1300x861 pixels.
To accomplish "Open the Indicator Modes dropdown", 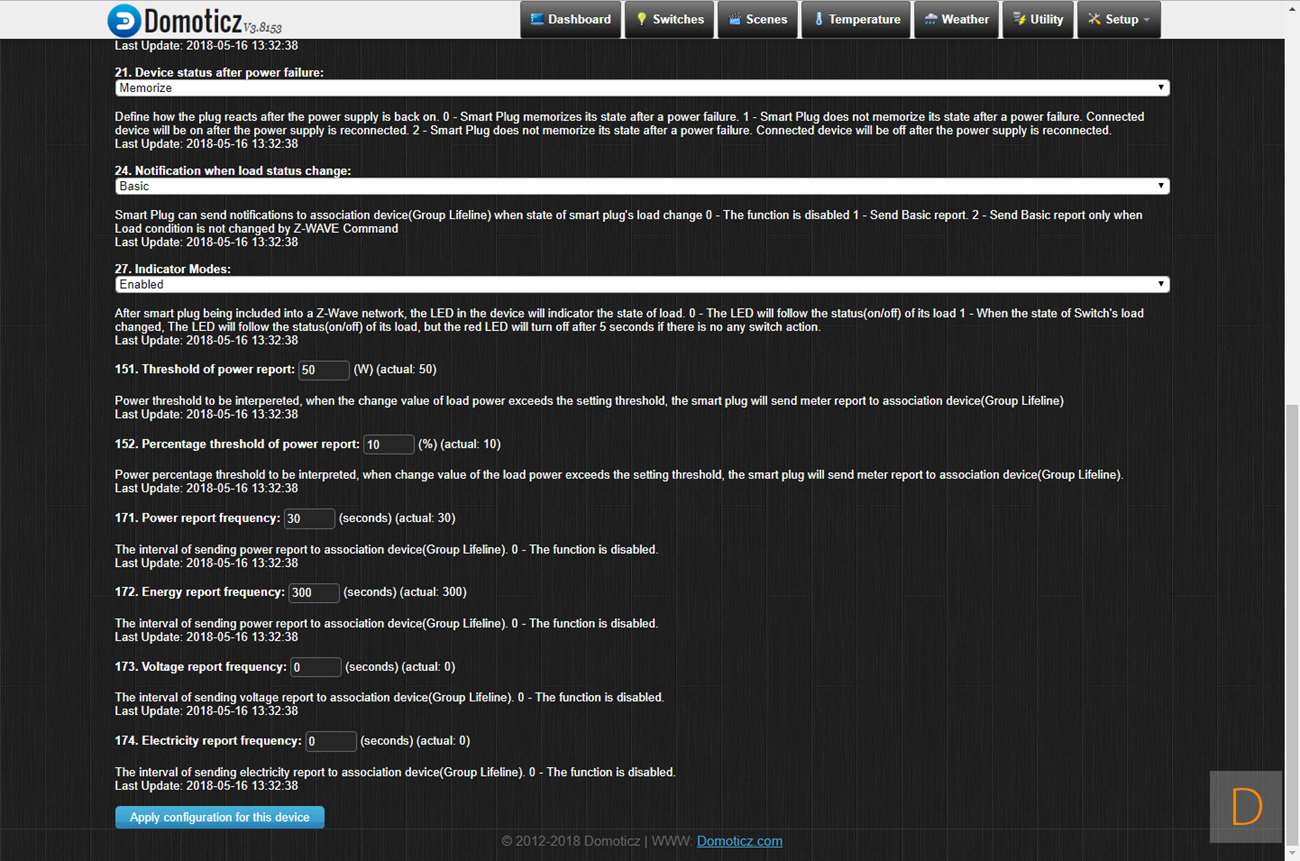I will pyautogui.click(x=642, y=285).
